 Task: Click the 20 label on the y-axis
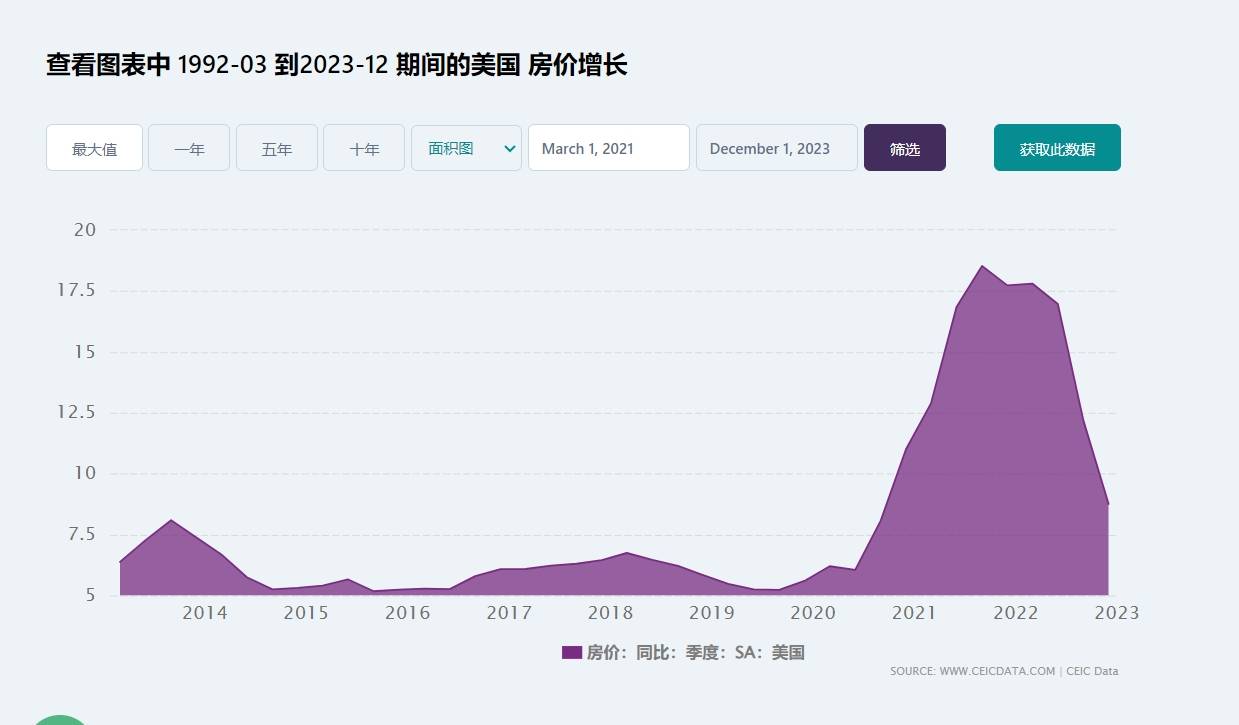click(85, 229)
